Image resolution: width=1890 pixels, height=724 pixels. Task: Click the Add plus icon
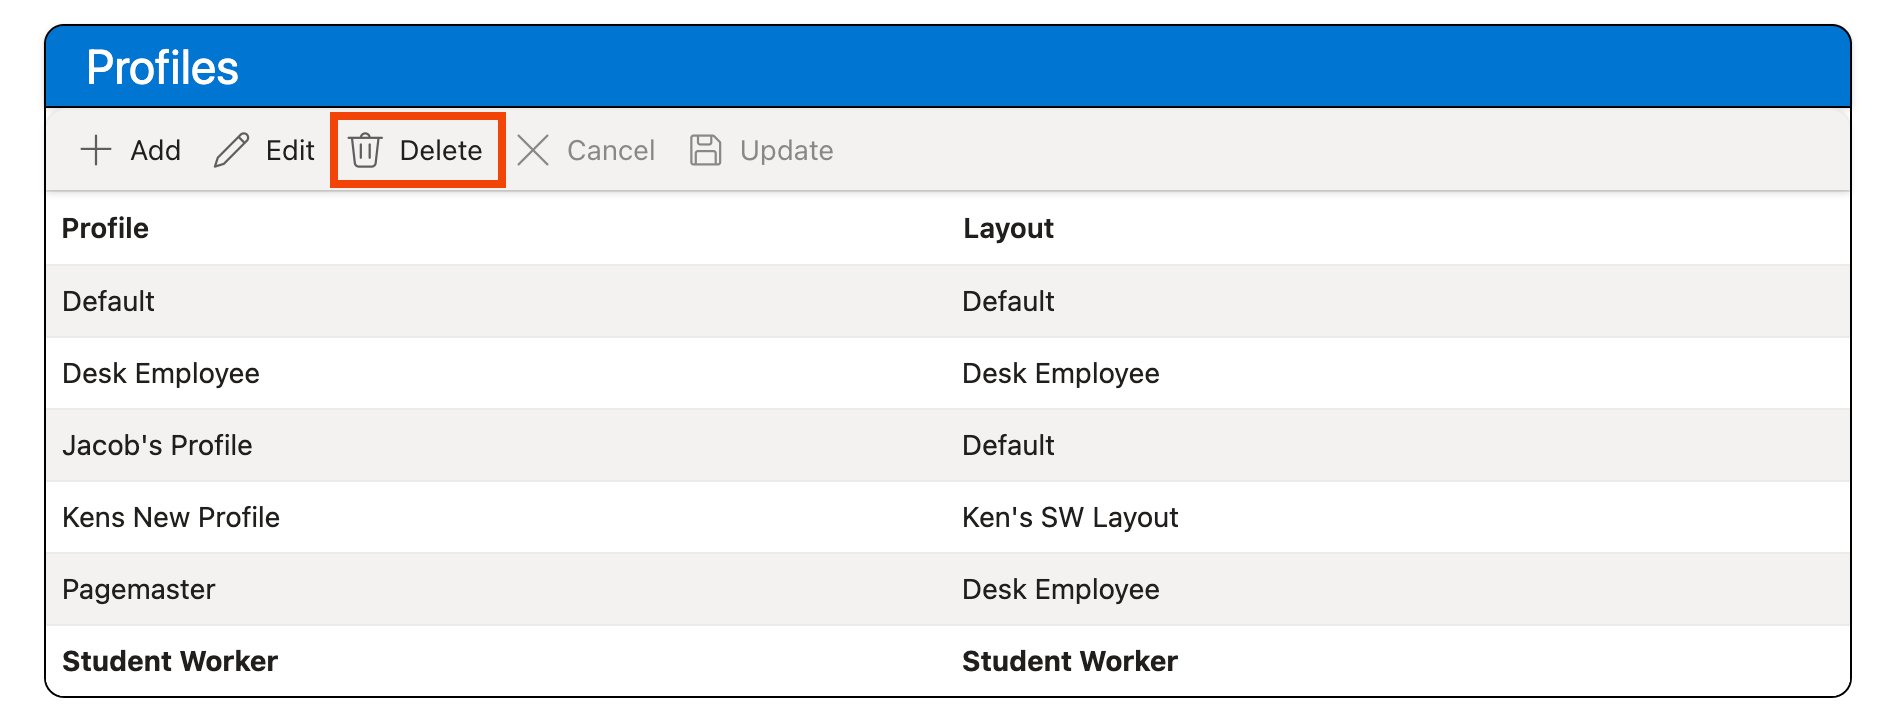click(96, 150)
